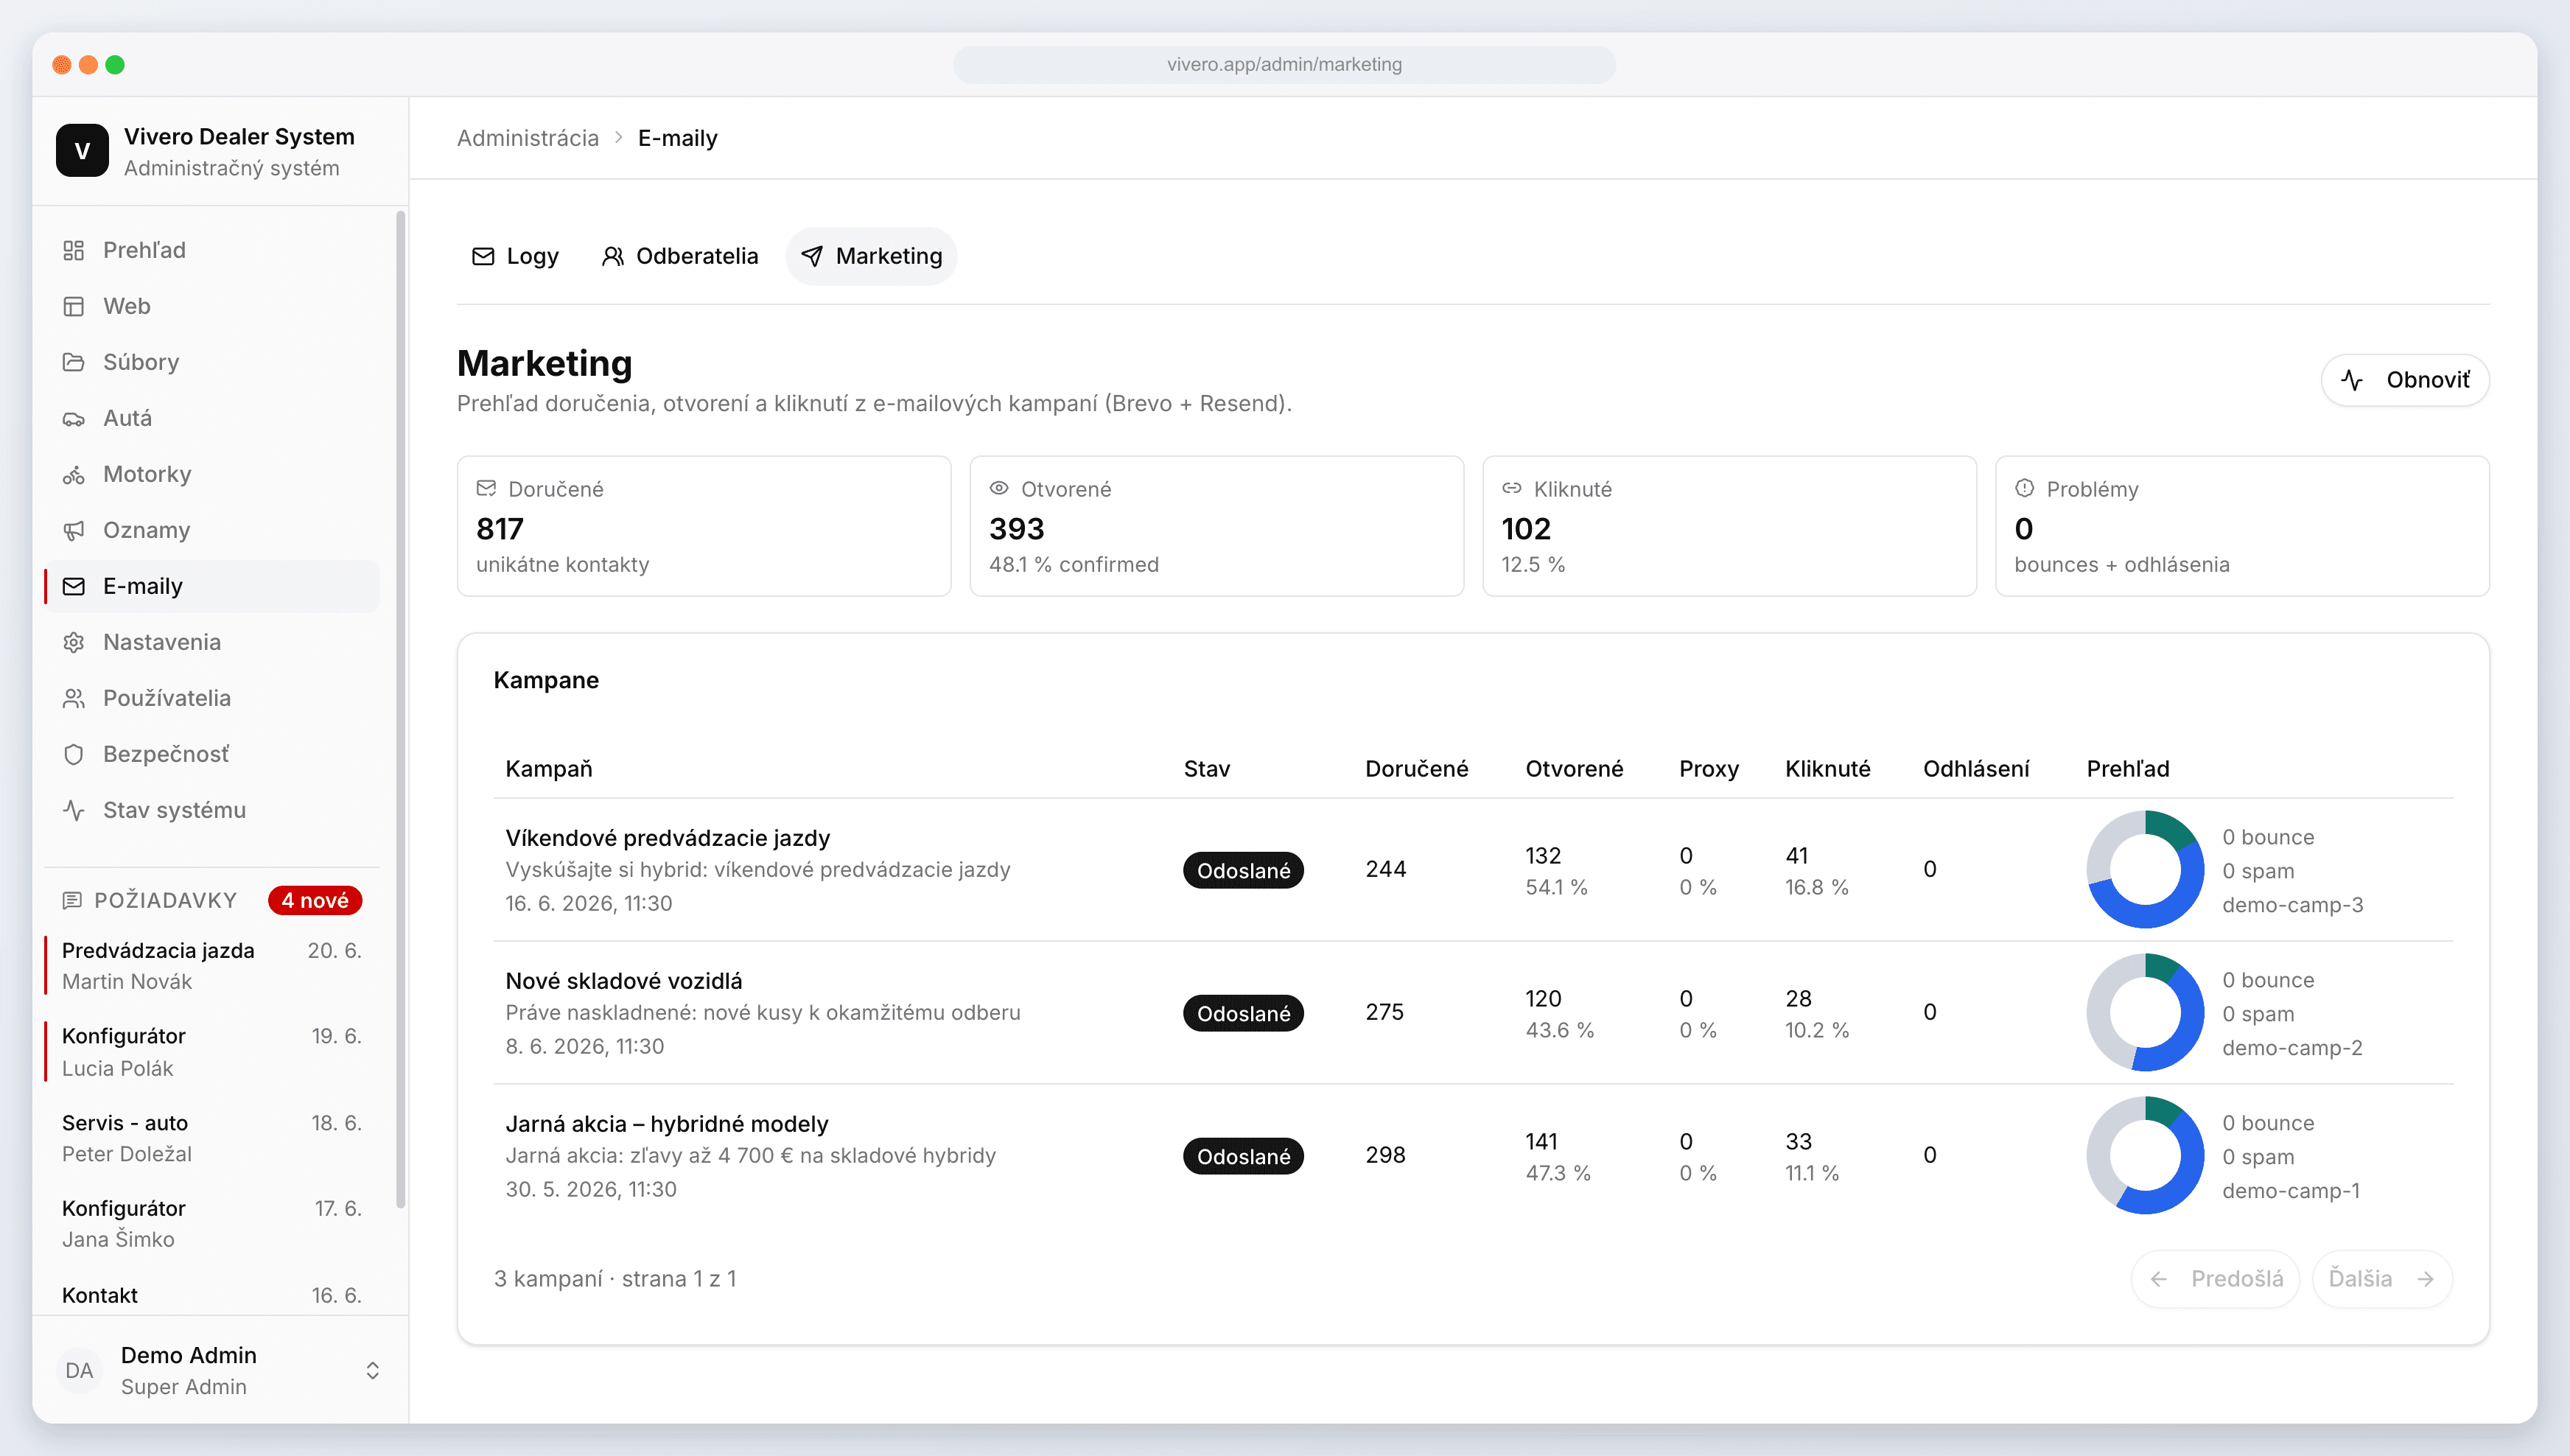Click the Prehľad dashboard grid icon

73,250
